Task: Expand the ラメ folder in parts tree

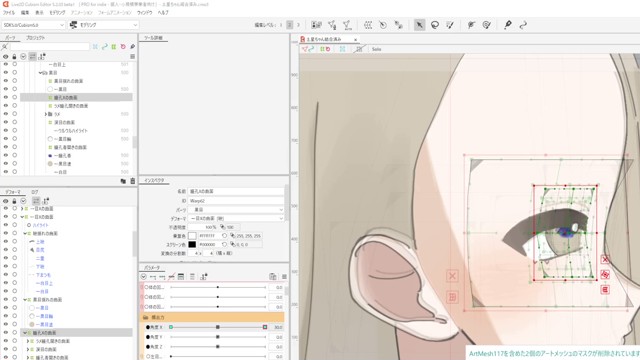Action: [x=46, y=114]
